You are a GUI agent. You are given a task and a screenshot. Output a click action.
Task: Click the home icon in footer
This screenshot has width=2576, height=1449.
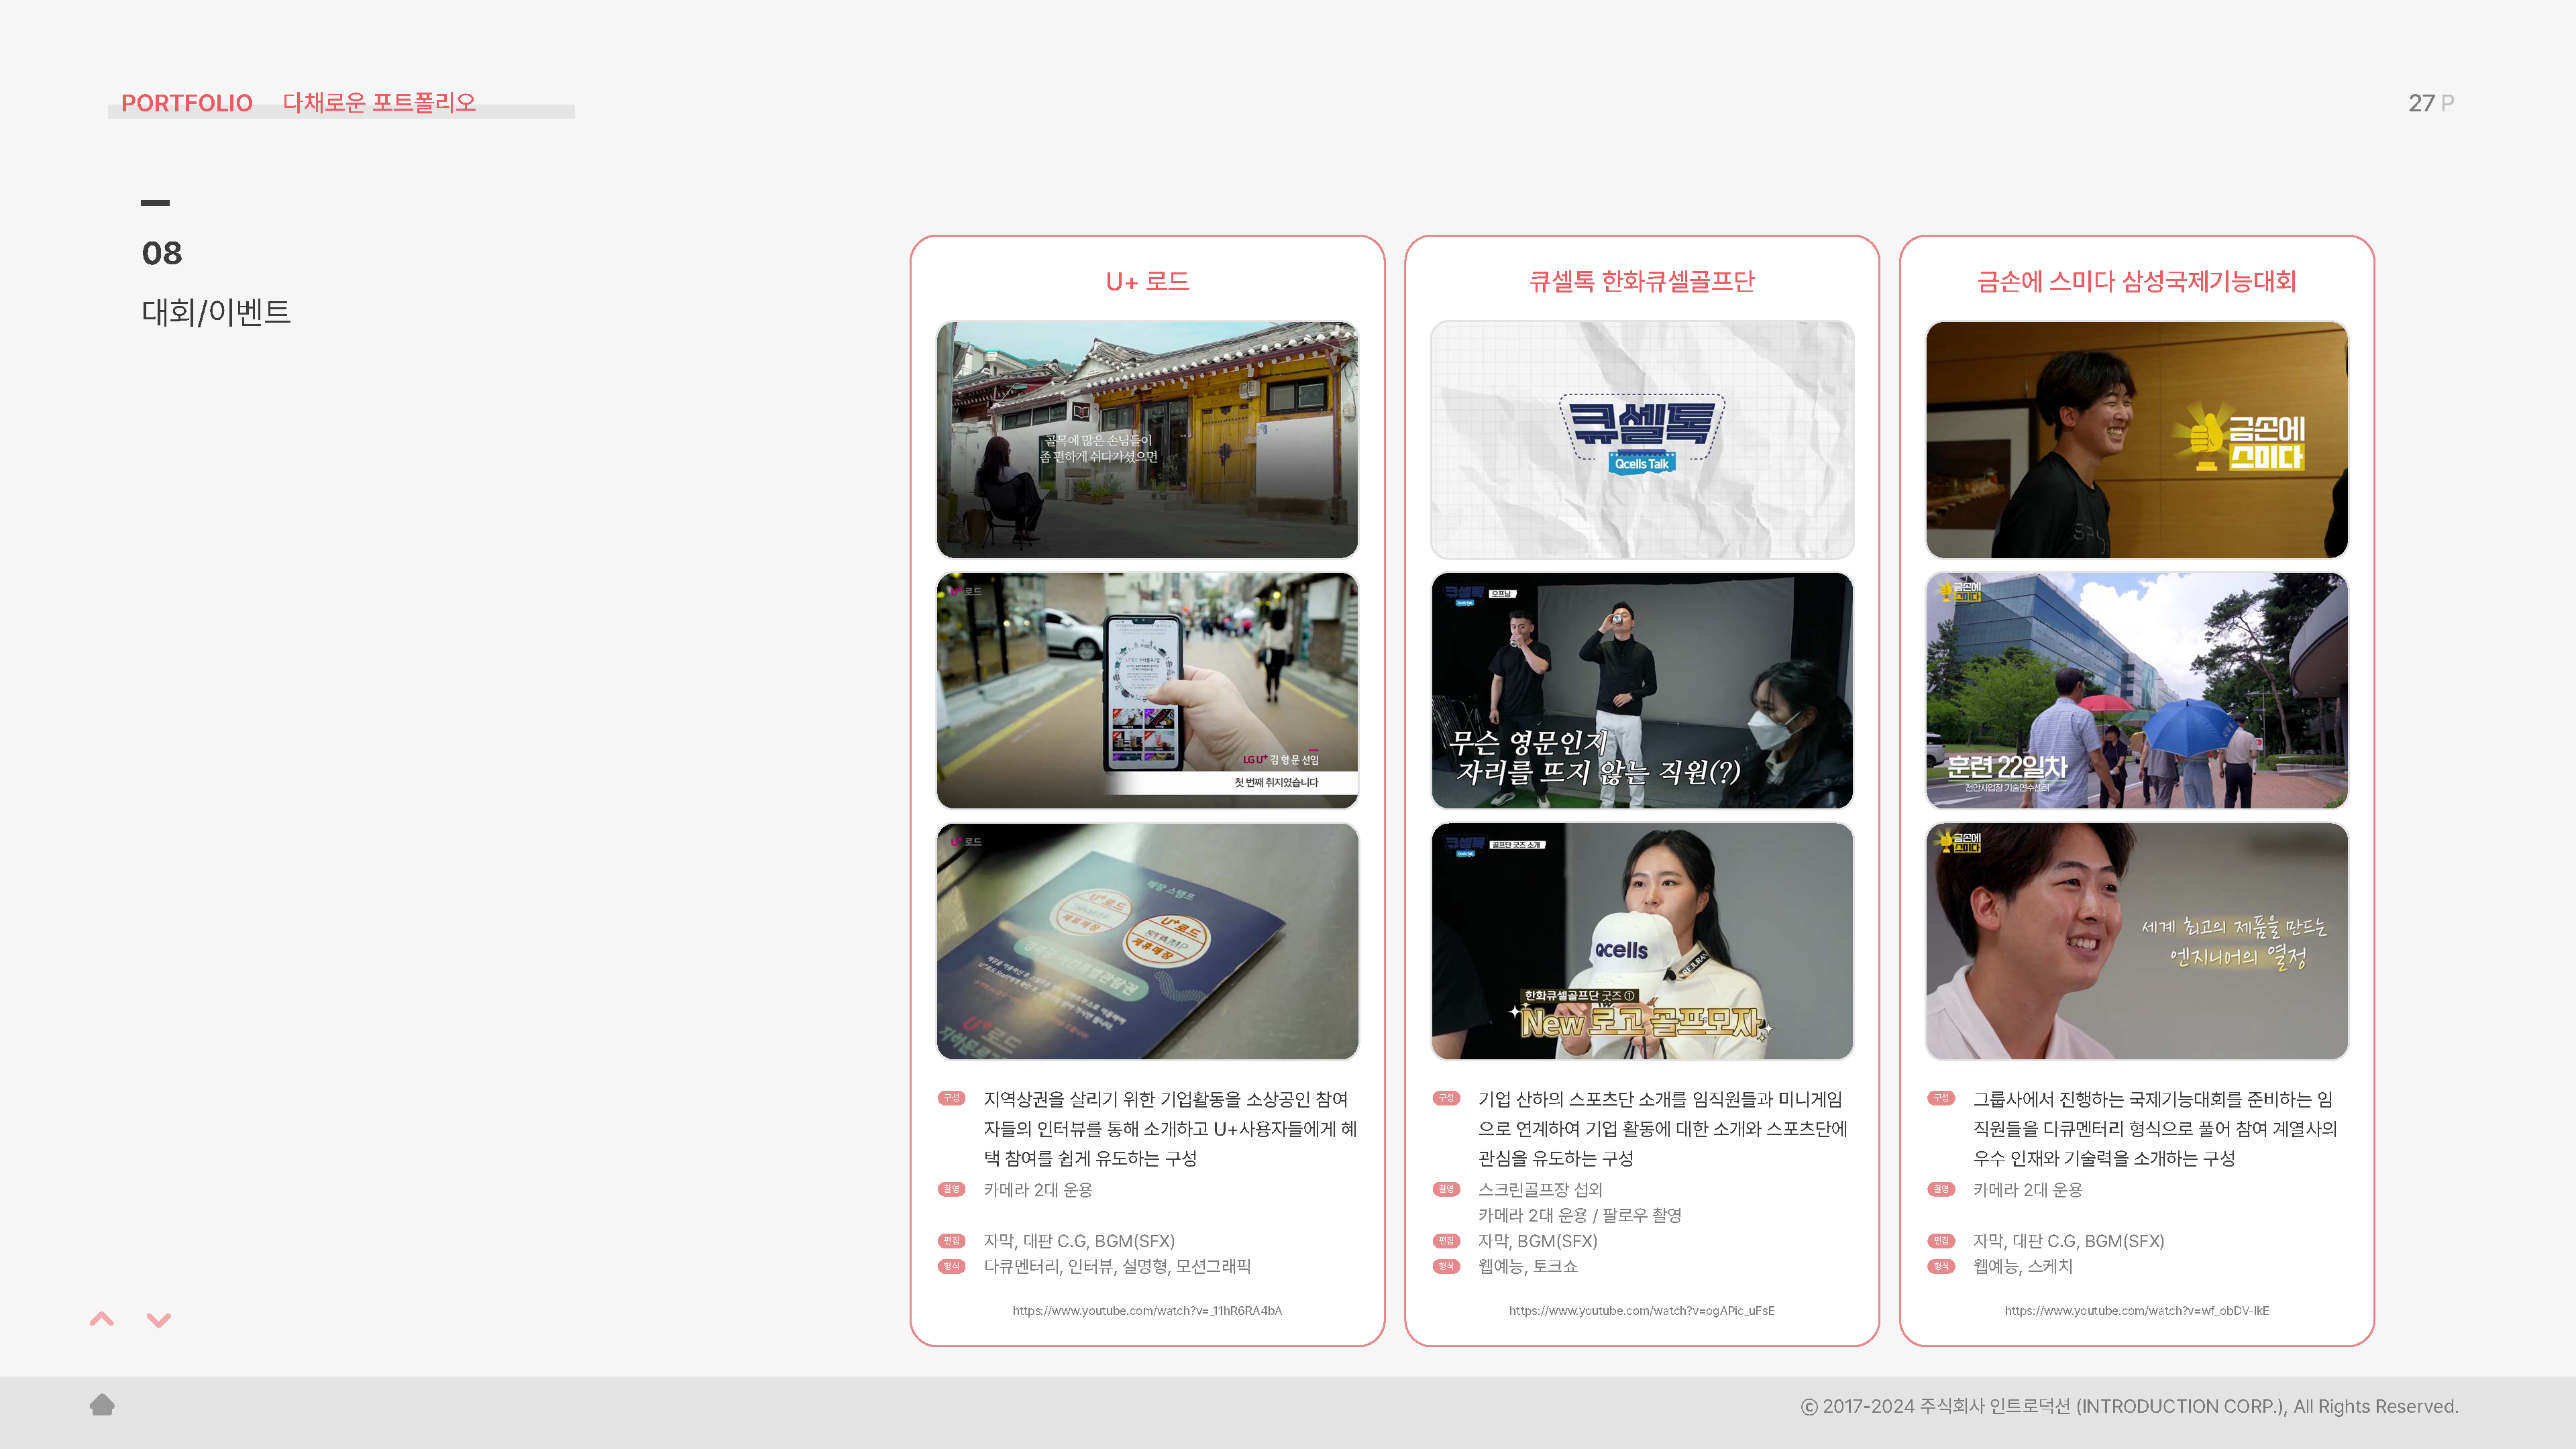[102, 1405]
